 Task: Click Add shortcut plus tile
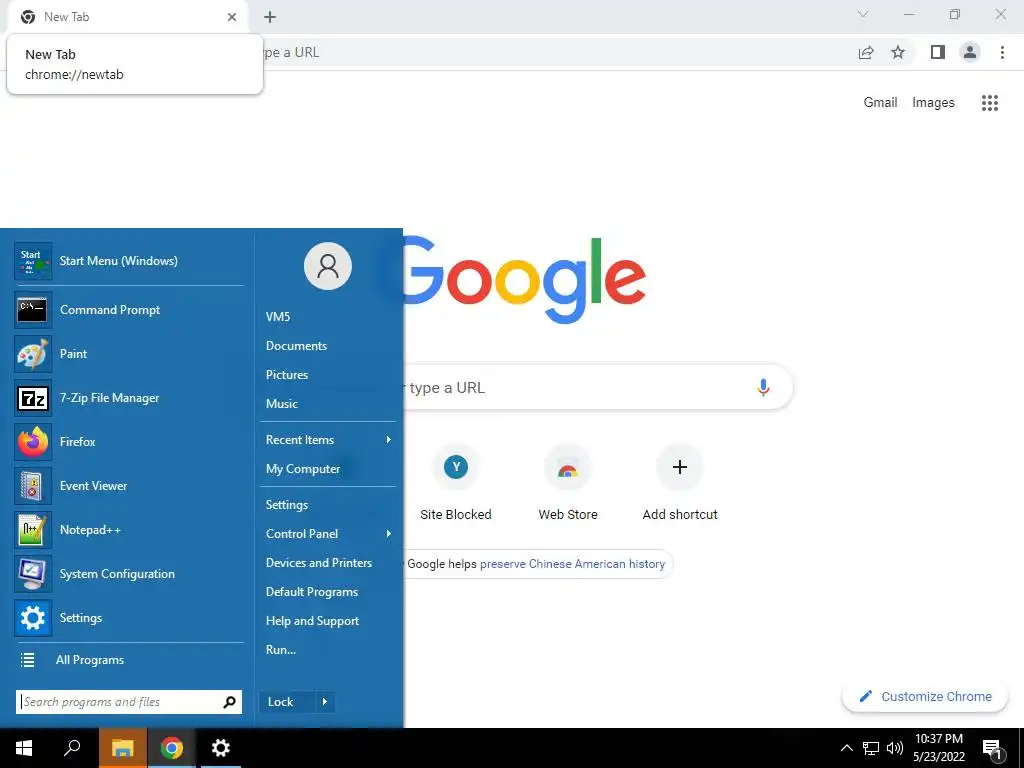[x=680, y=483]
